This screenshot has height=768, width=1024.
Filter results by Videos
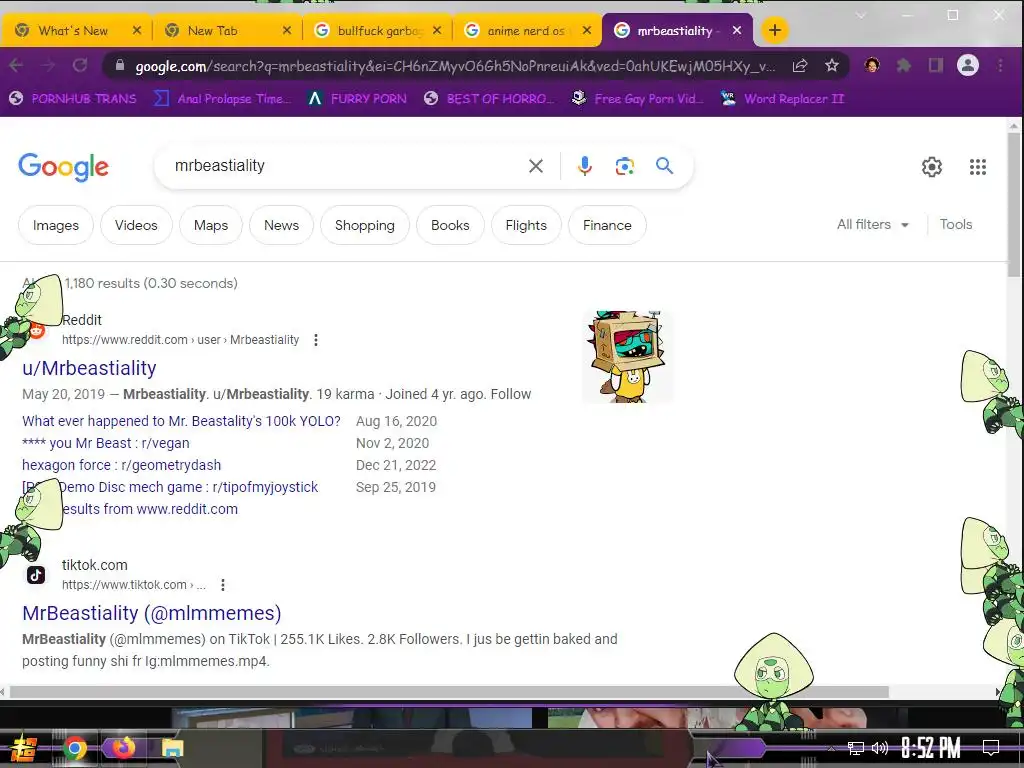[136, 225]
